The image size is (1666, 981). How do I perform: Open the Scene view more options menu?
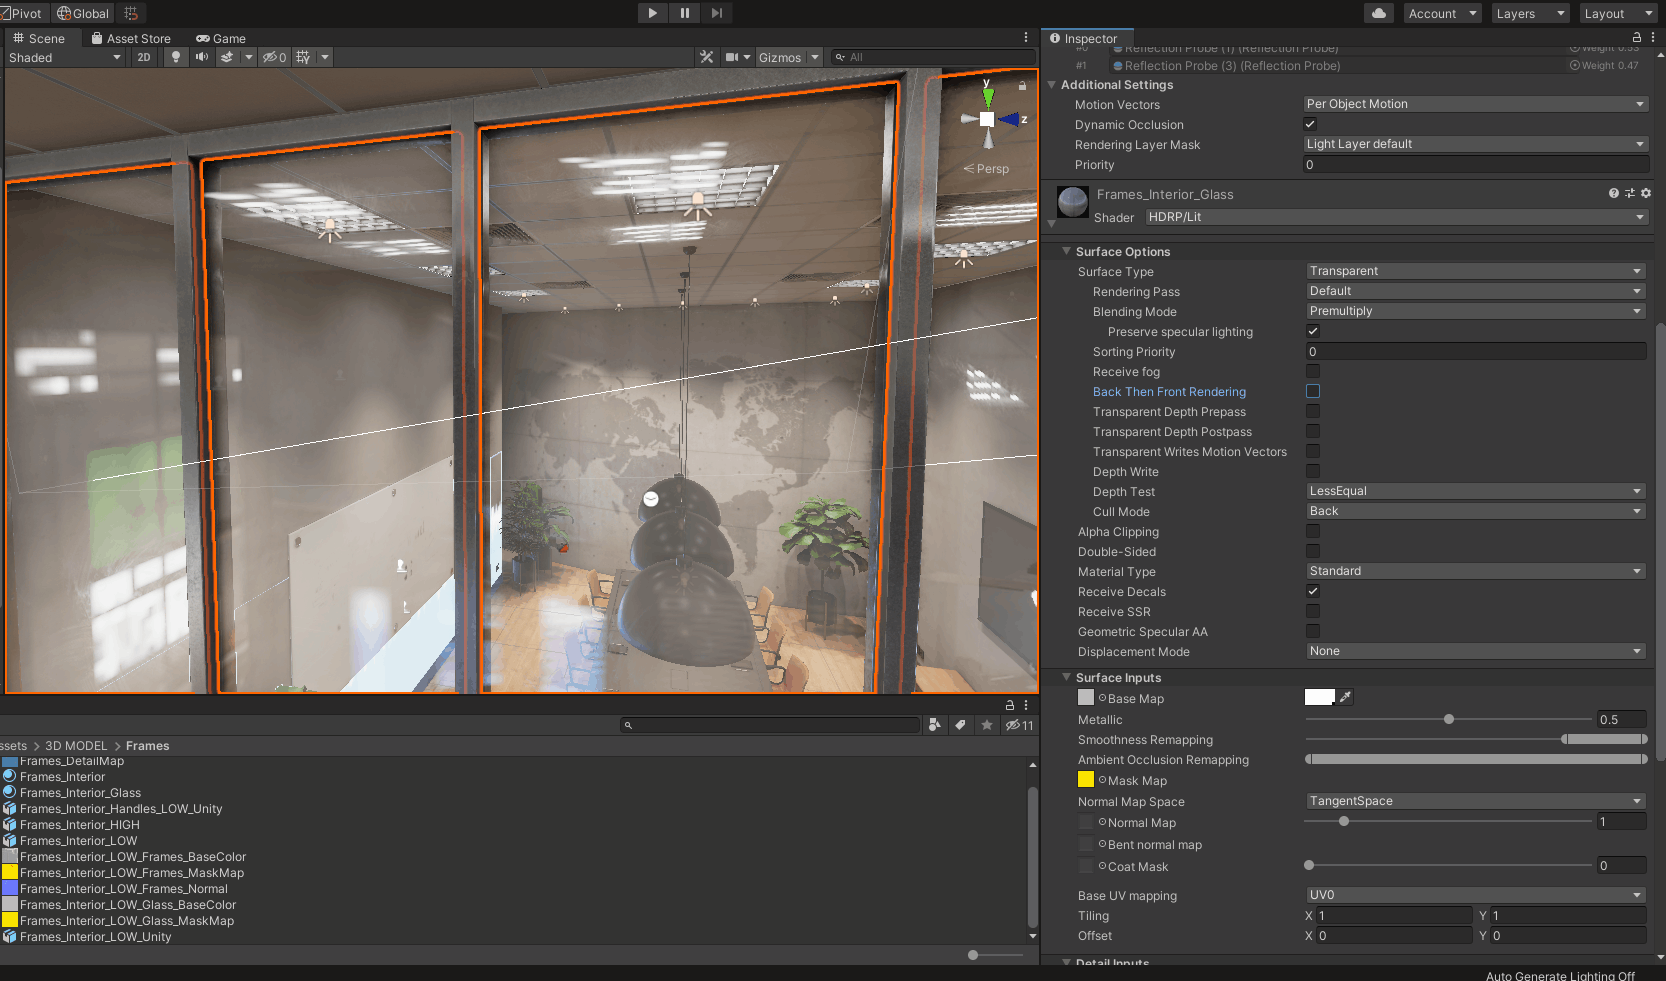(x=1026, y=37)
